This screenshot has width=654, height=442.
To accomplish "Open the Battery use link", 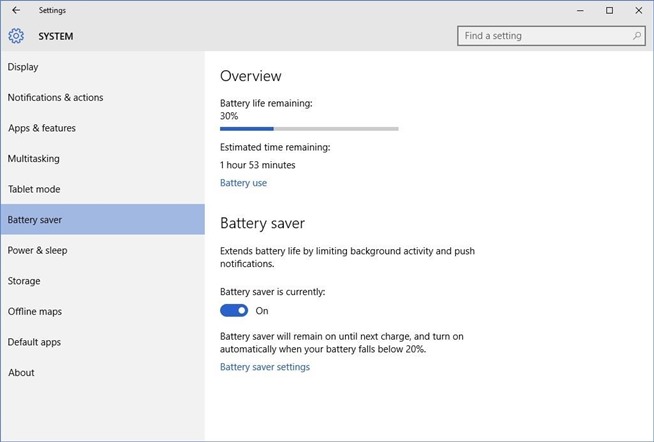I will (x=243, y=183).
